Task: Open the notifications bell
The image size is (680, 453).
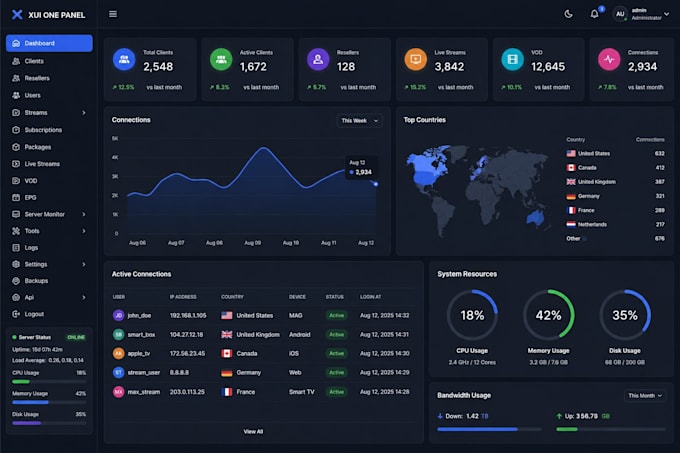Action: pos(594,14)
